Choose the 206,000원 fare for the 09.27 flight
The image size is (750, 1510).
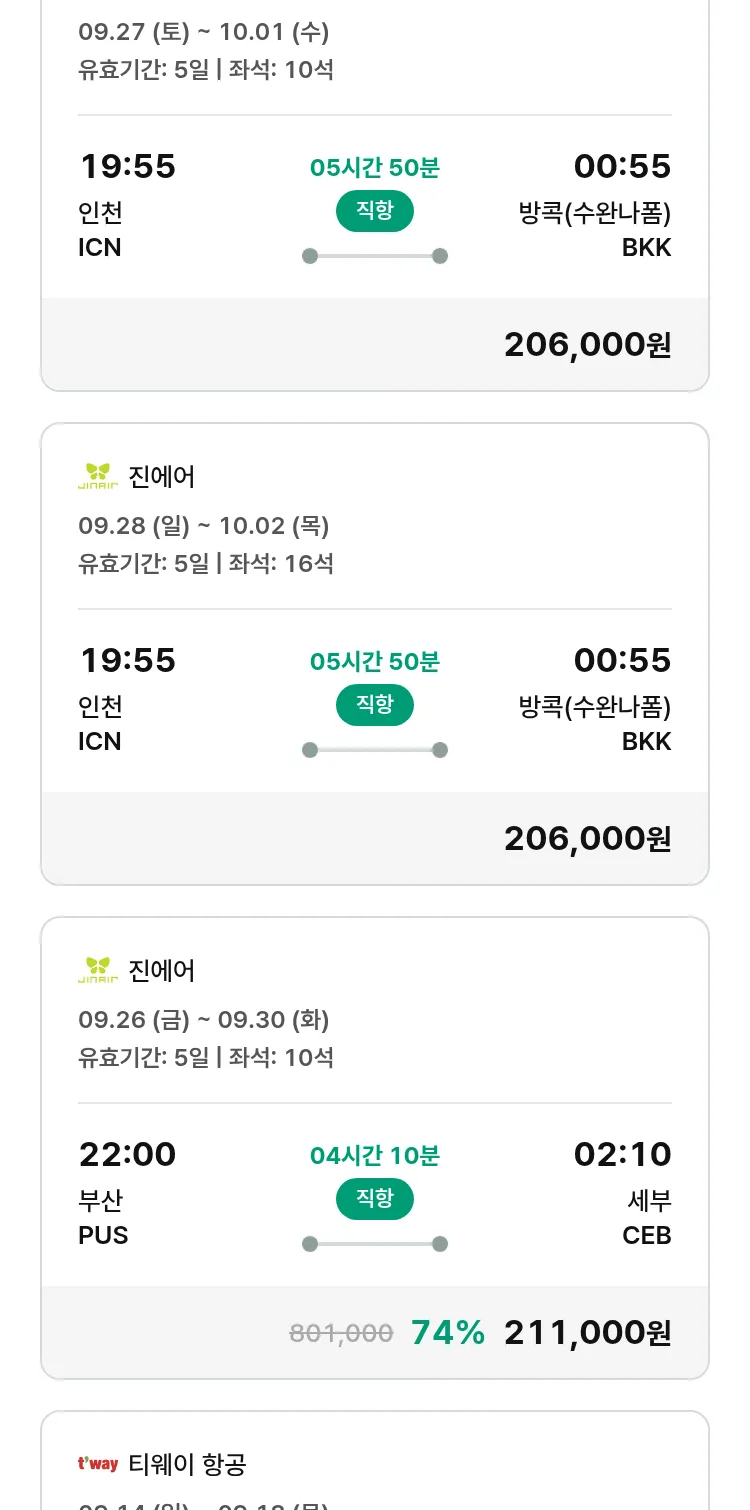tap(587, 344)
